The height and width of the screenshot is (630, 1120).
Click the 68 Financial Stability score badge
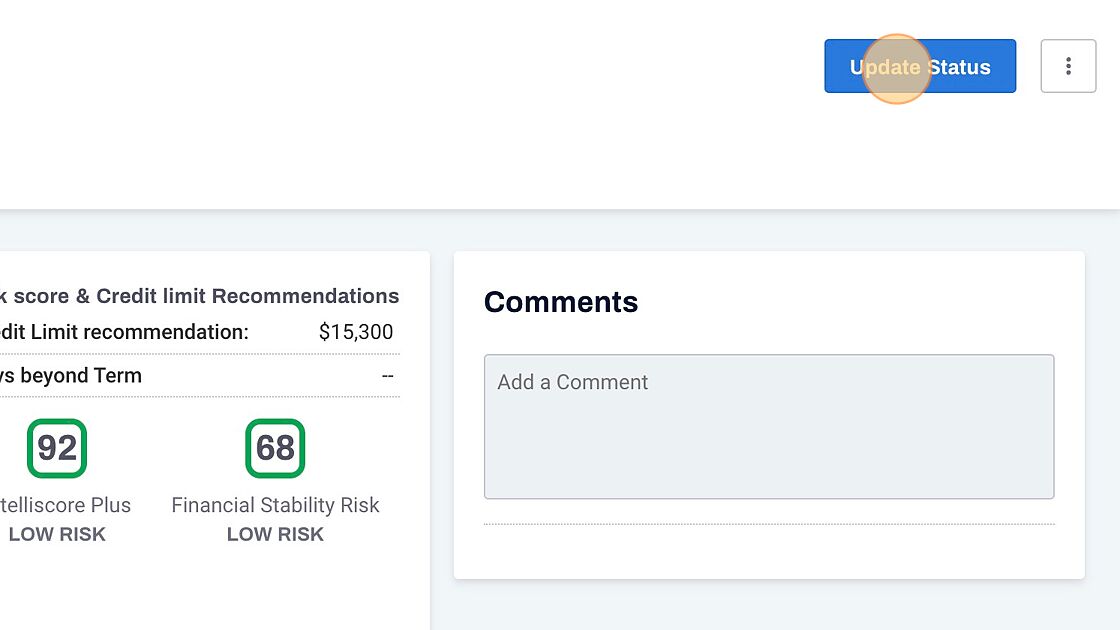pos(275,448)
